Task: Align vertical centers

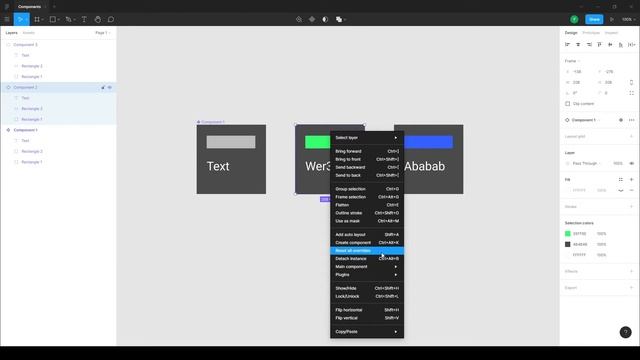Action: [x=610, y=44]
